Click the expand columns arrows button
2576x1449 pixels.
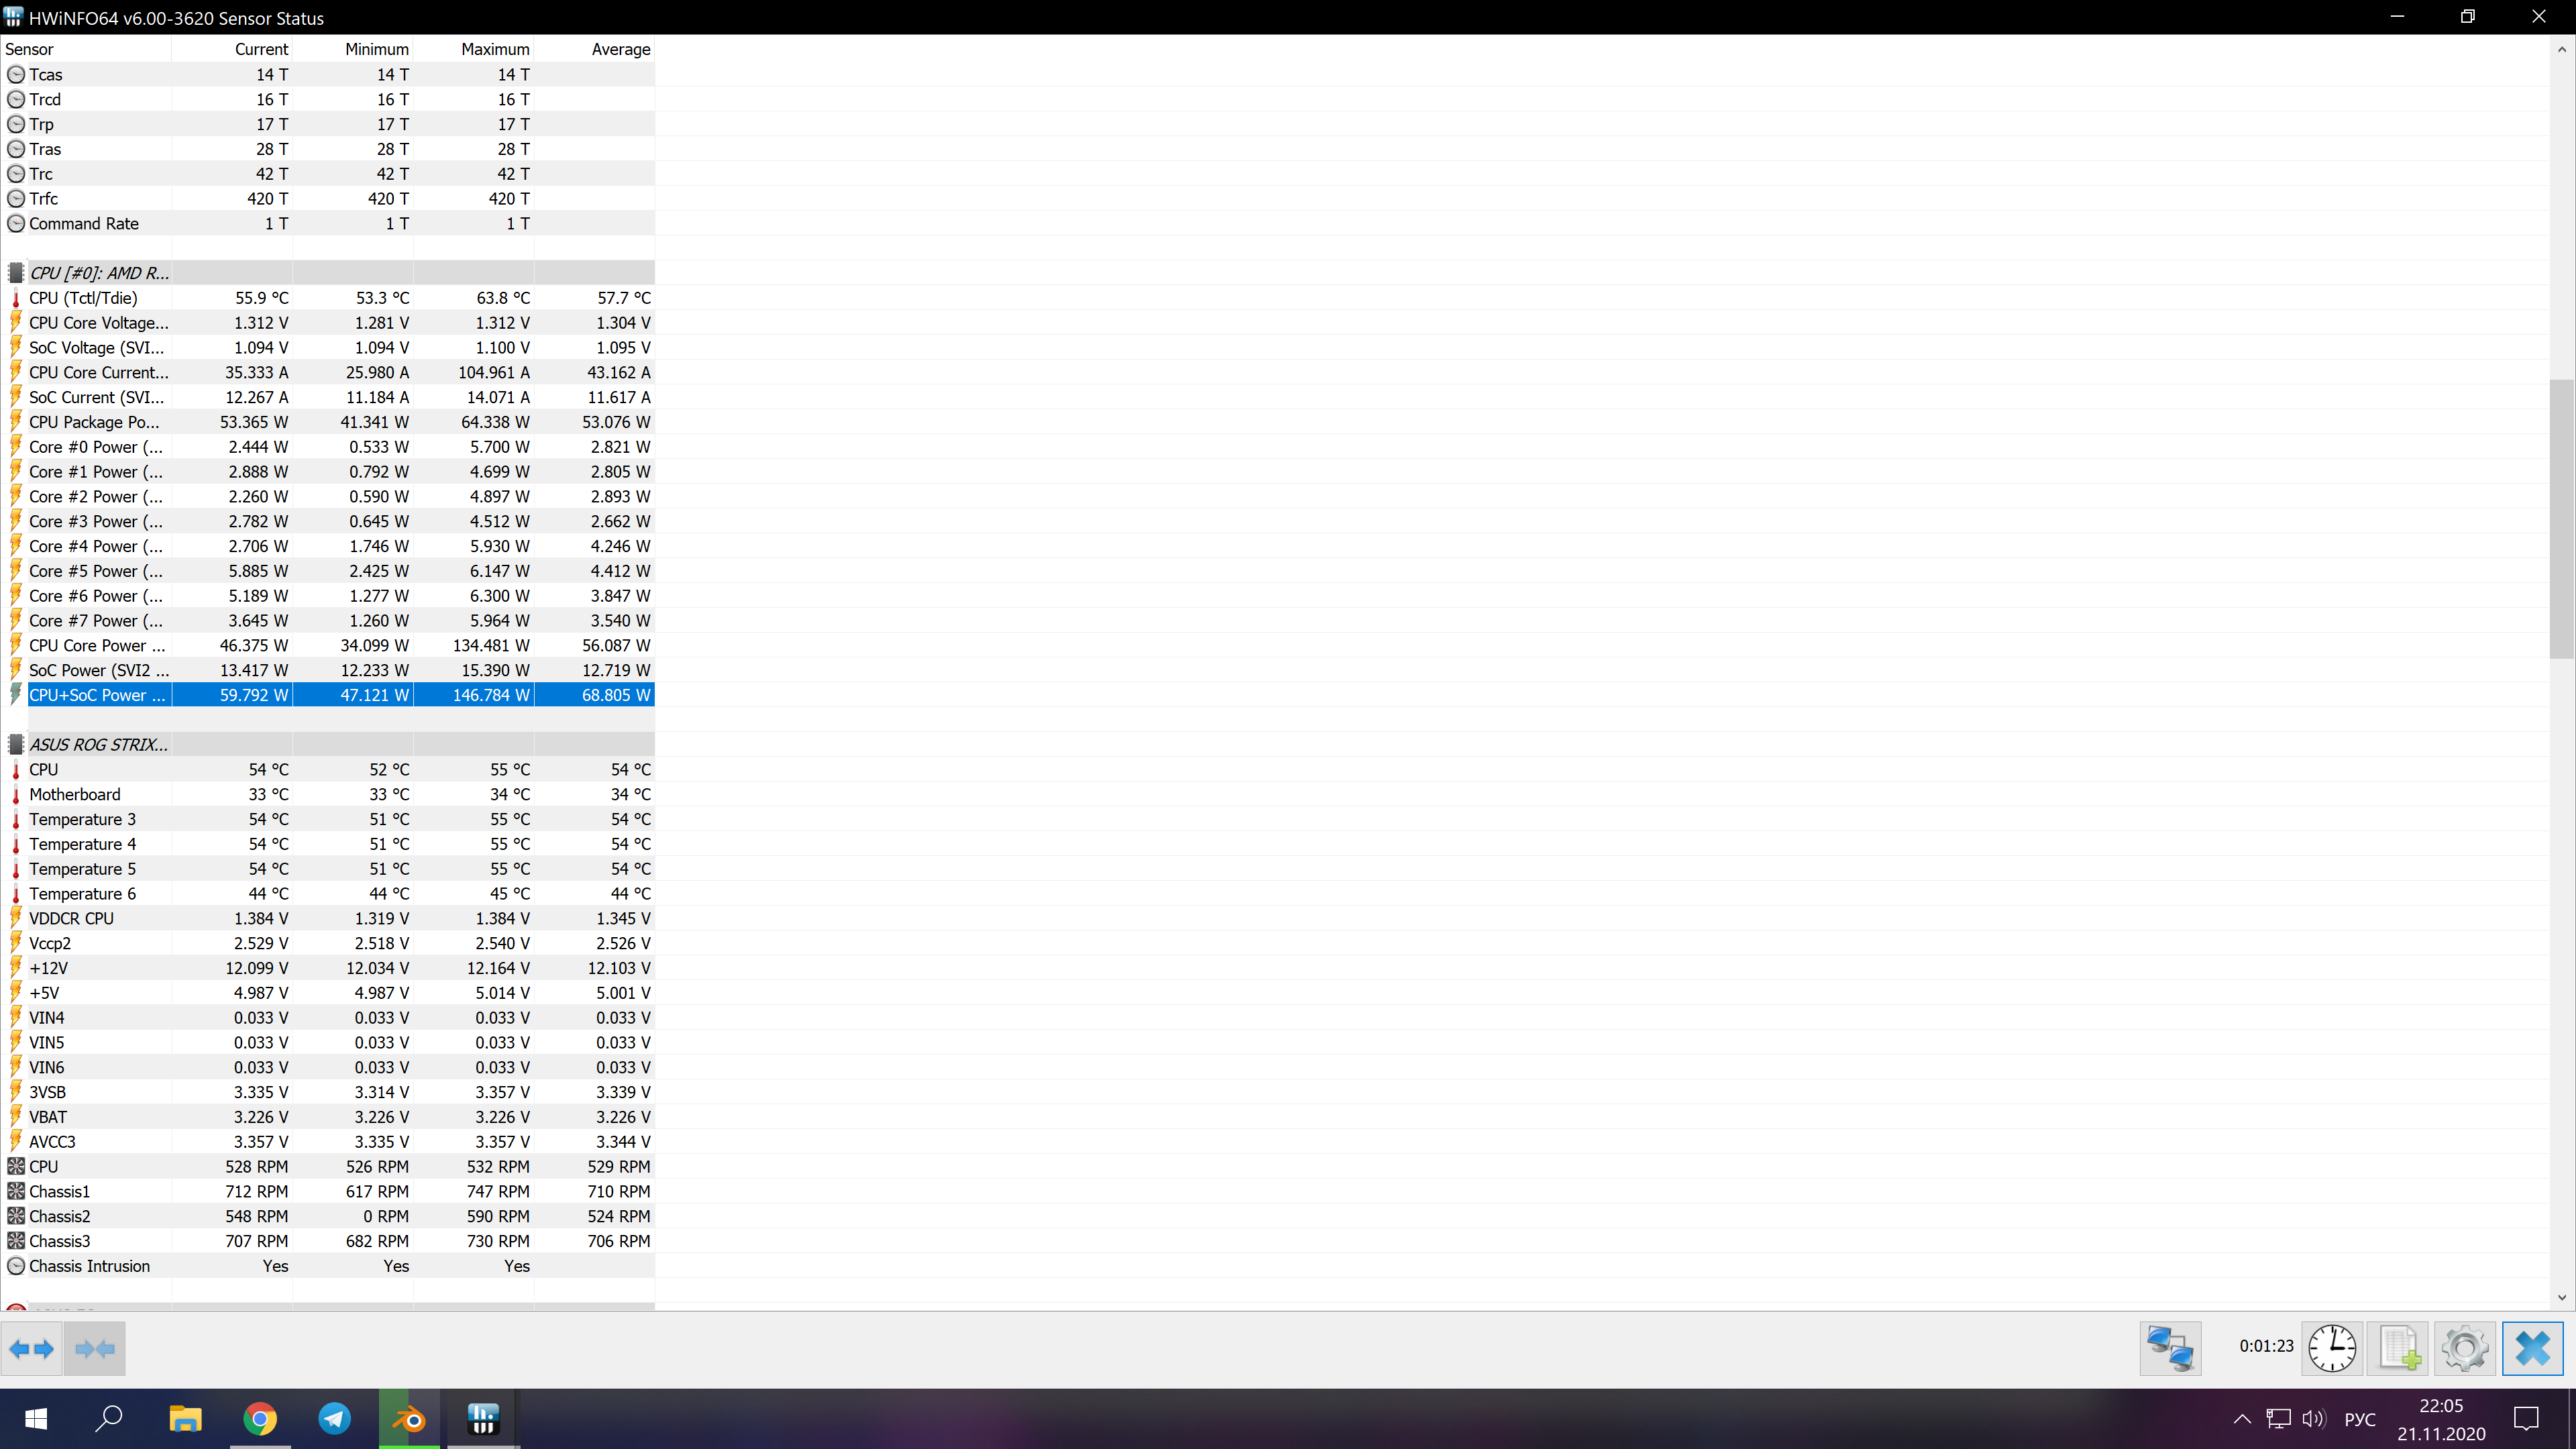[x=31, y=1348]
